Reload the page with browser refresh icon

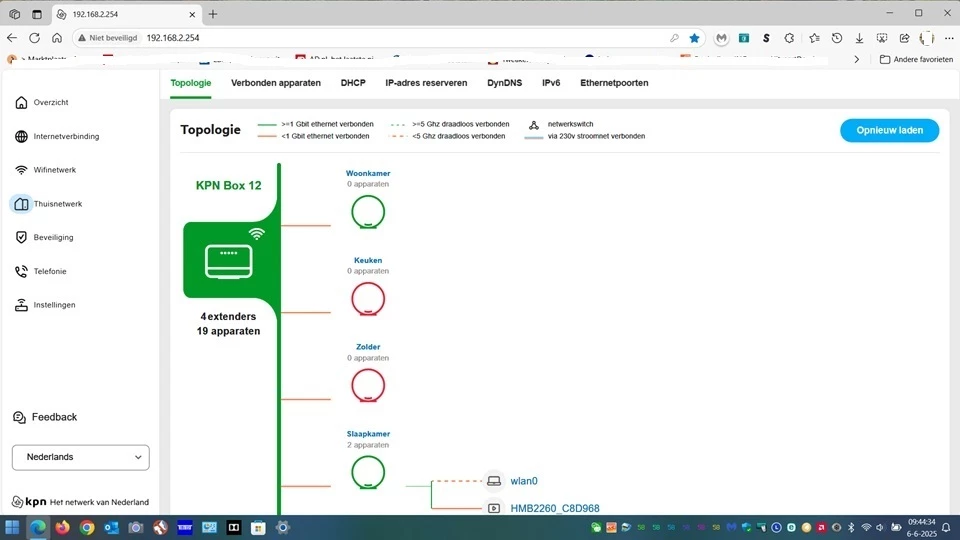(34, 38)
